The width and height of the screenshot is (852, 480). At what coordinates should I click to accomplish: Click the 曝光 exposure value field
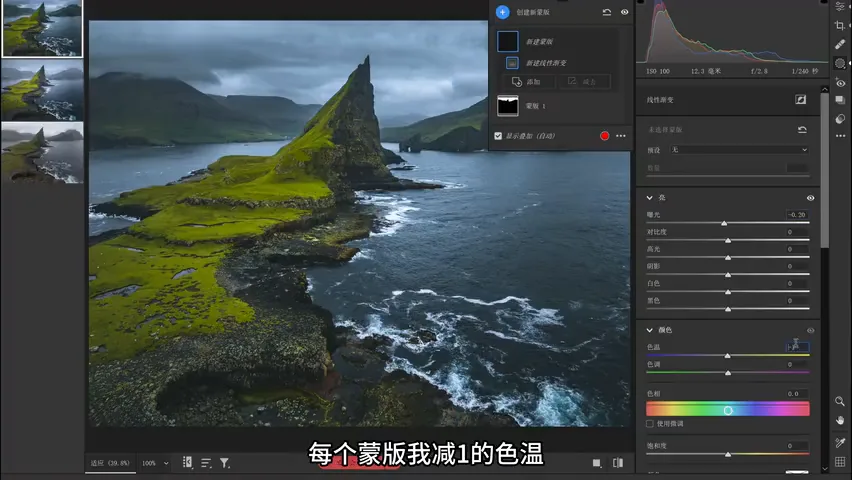click(797, 215)
